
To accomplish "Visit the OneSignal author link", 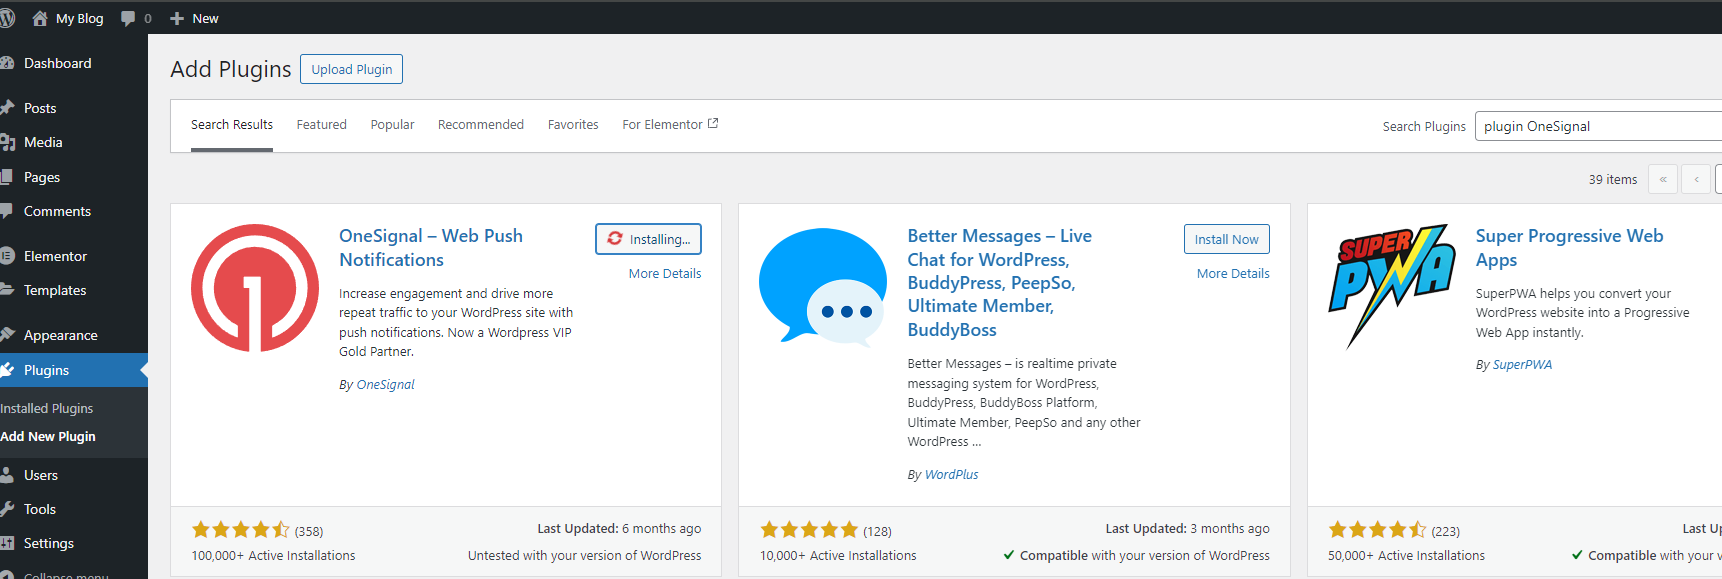I will (386, 384).
